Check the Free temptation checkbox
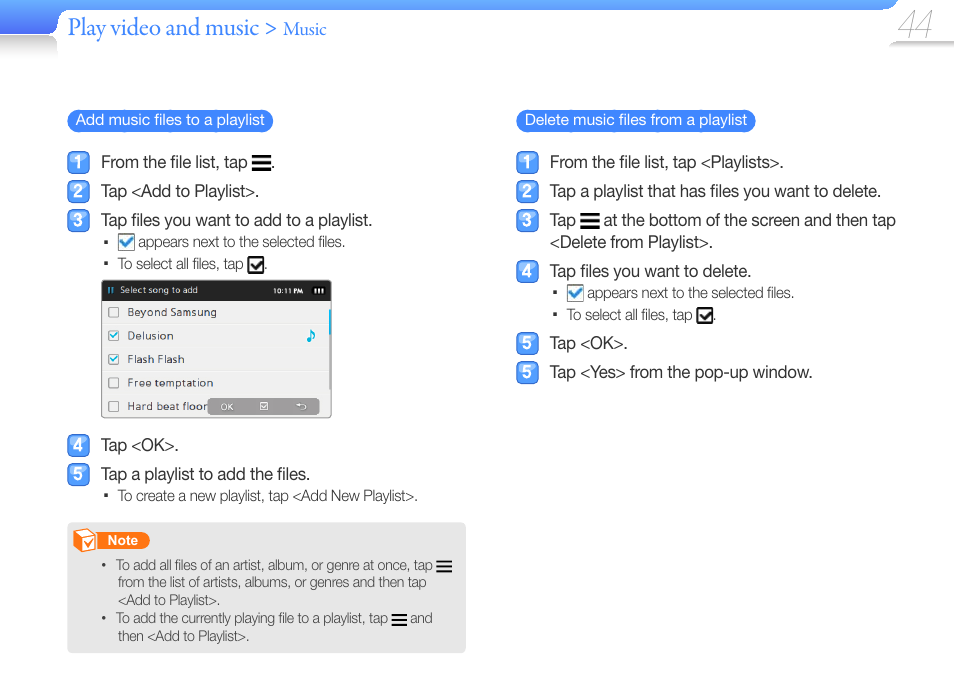The image size is (954, 674). pyautogui.click(x=113, y=383)
